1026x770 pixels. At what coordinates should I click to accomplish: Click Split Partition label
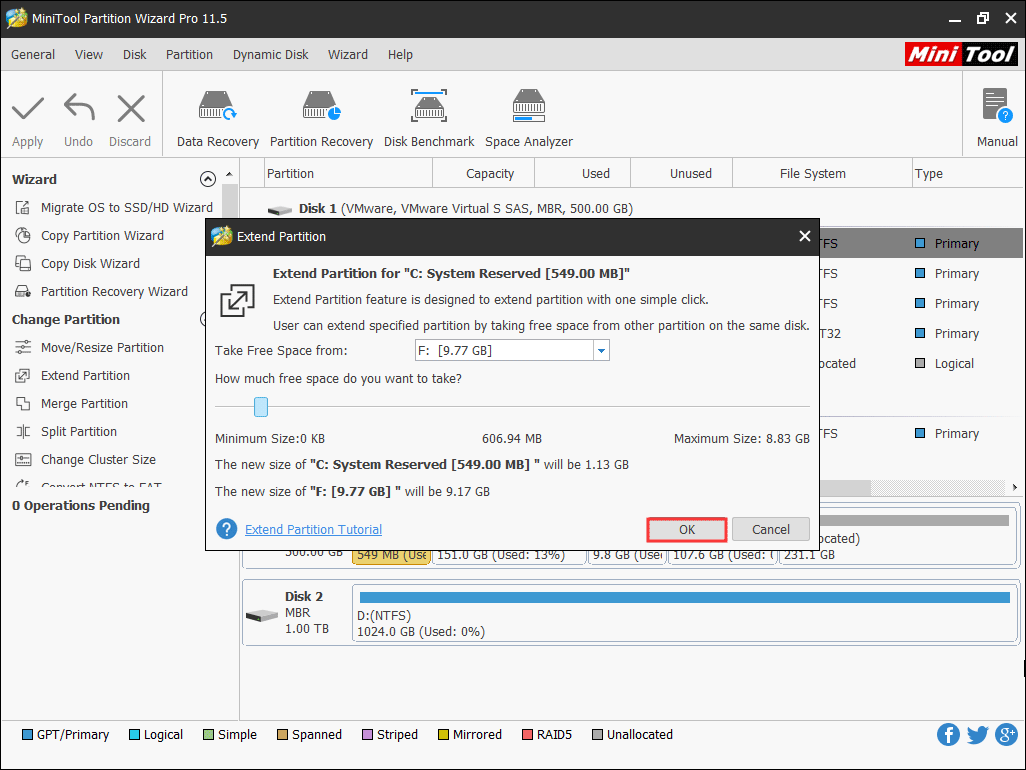[79, 432]
